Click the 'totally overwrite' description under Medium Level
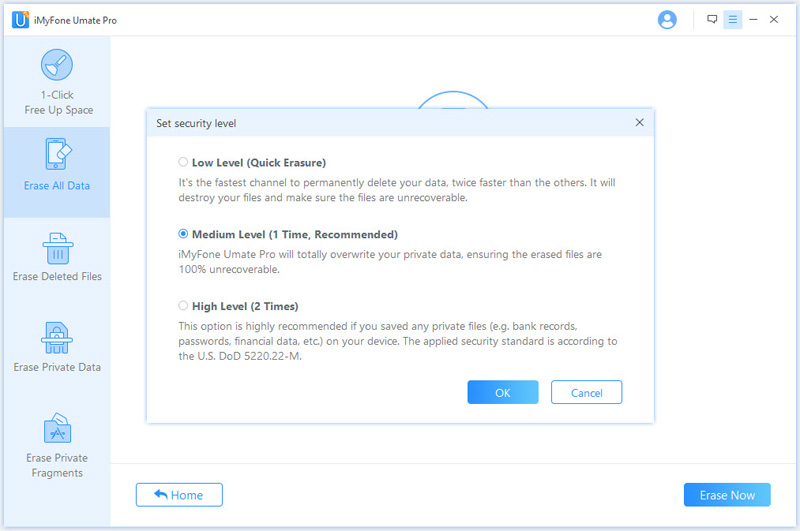Viewport: 800px width, 531px height. 390,262
